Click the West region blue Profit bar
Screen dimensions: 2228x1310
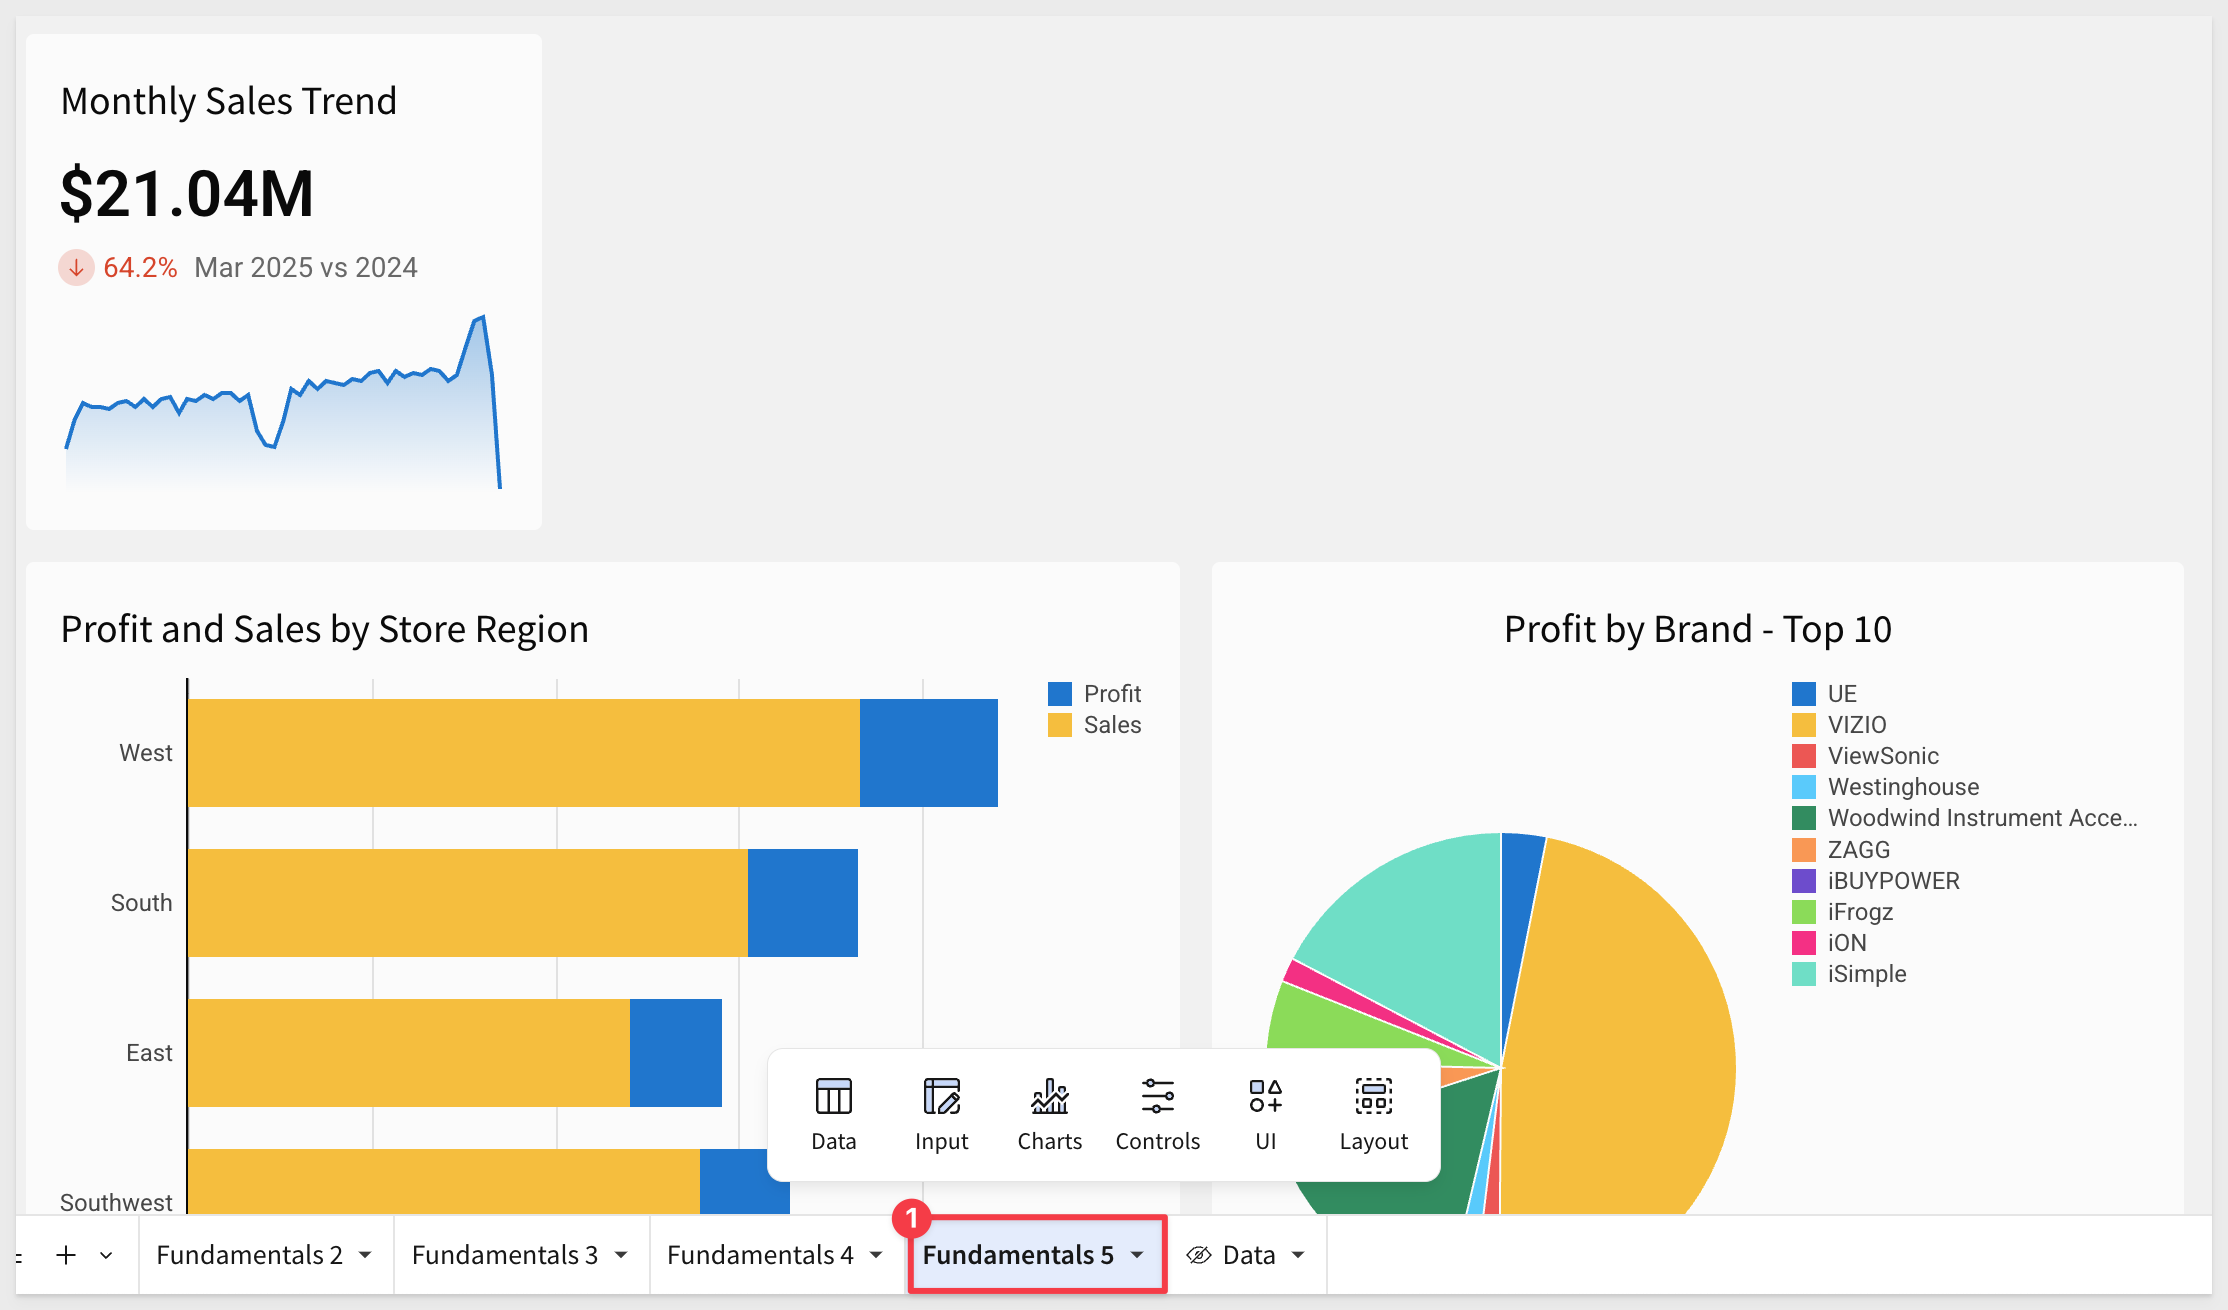pyautogui.click(x=929, y=753)
